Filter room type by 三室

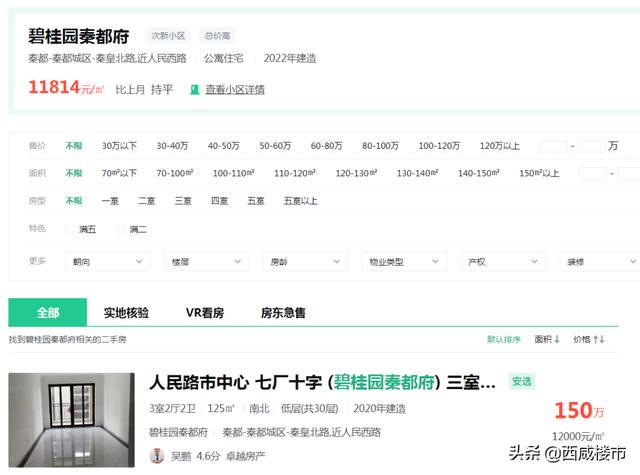(x=183, y=201)
